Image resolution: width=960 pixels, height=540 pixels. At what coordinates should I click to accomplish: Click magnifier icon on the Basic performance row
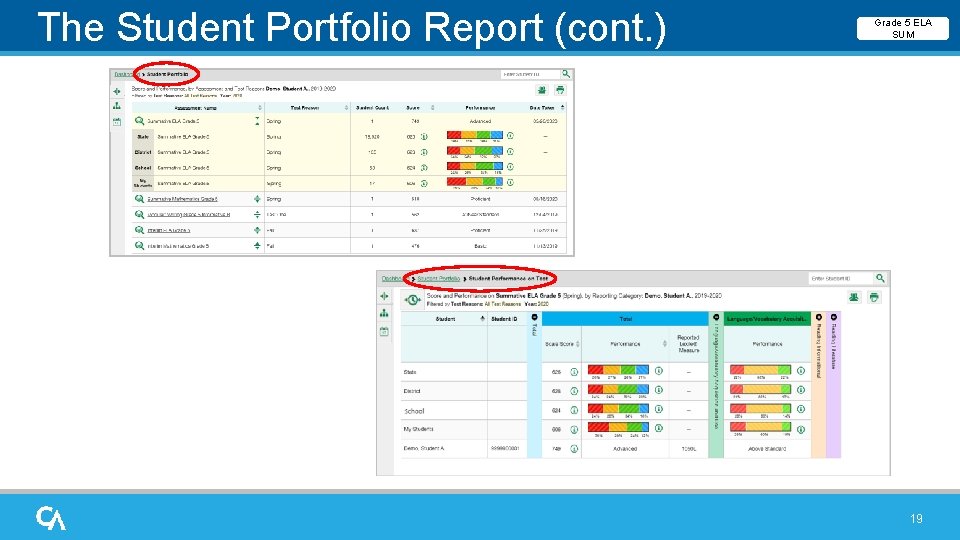tap(139, 246)
